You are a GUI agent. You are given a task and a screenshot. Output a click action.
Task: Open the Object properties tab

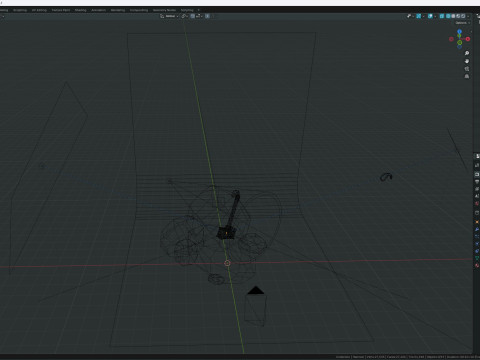coord(477,222)
